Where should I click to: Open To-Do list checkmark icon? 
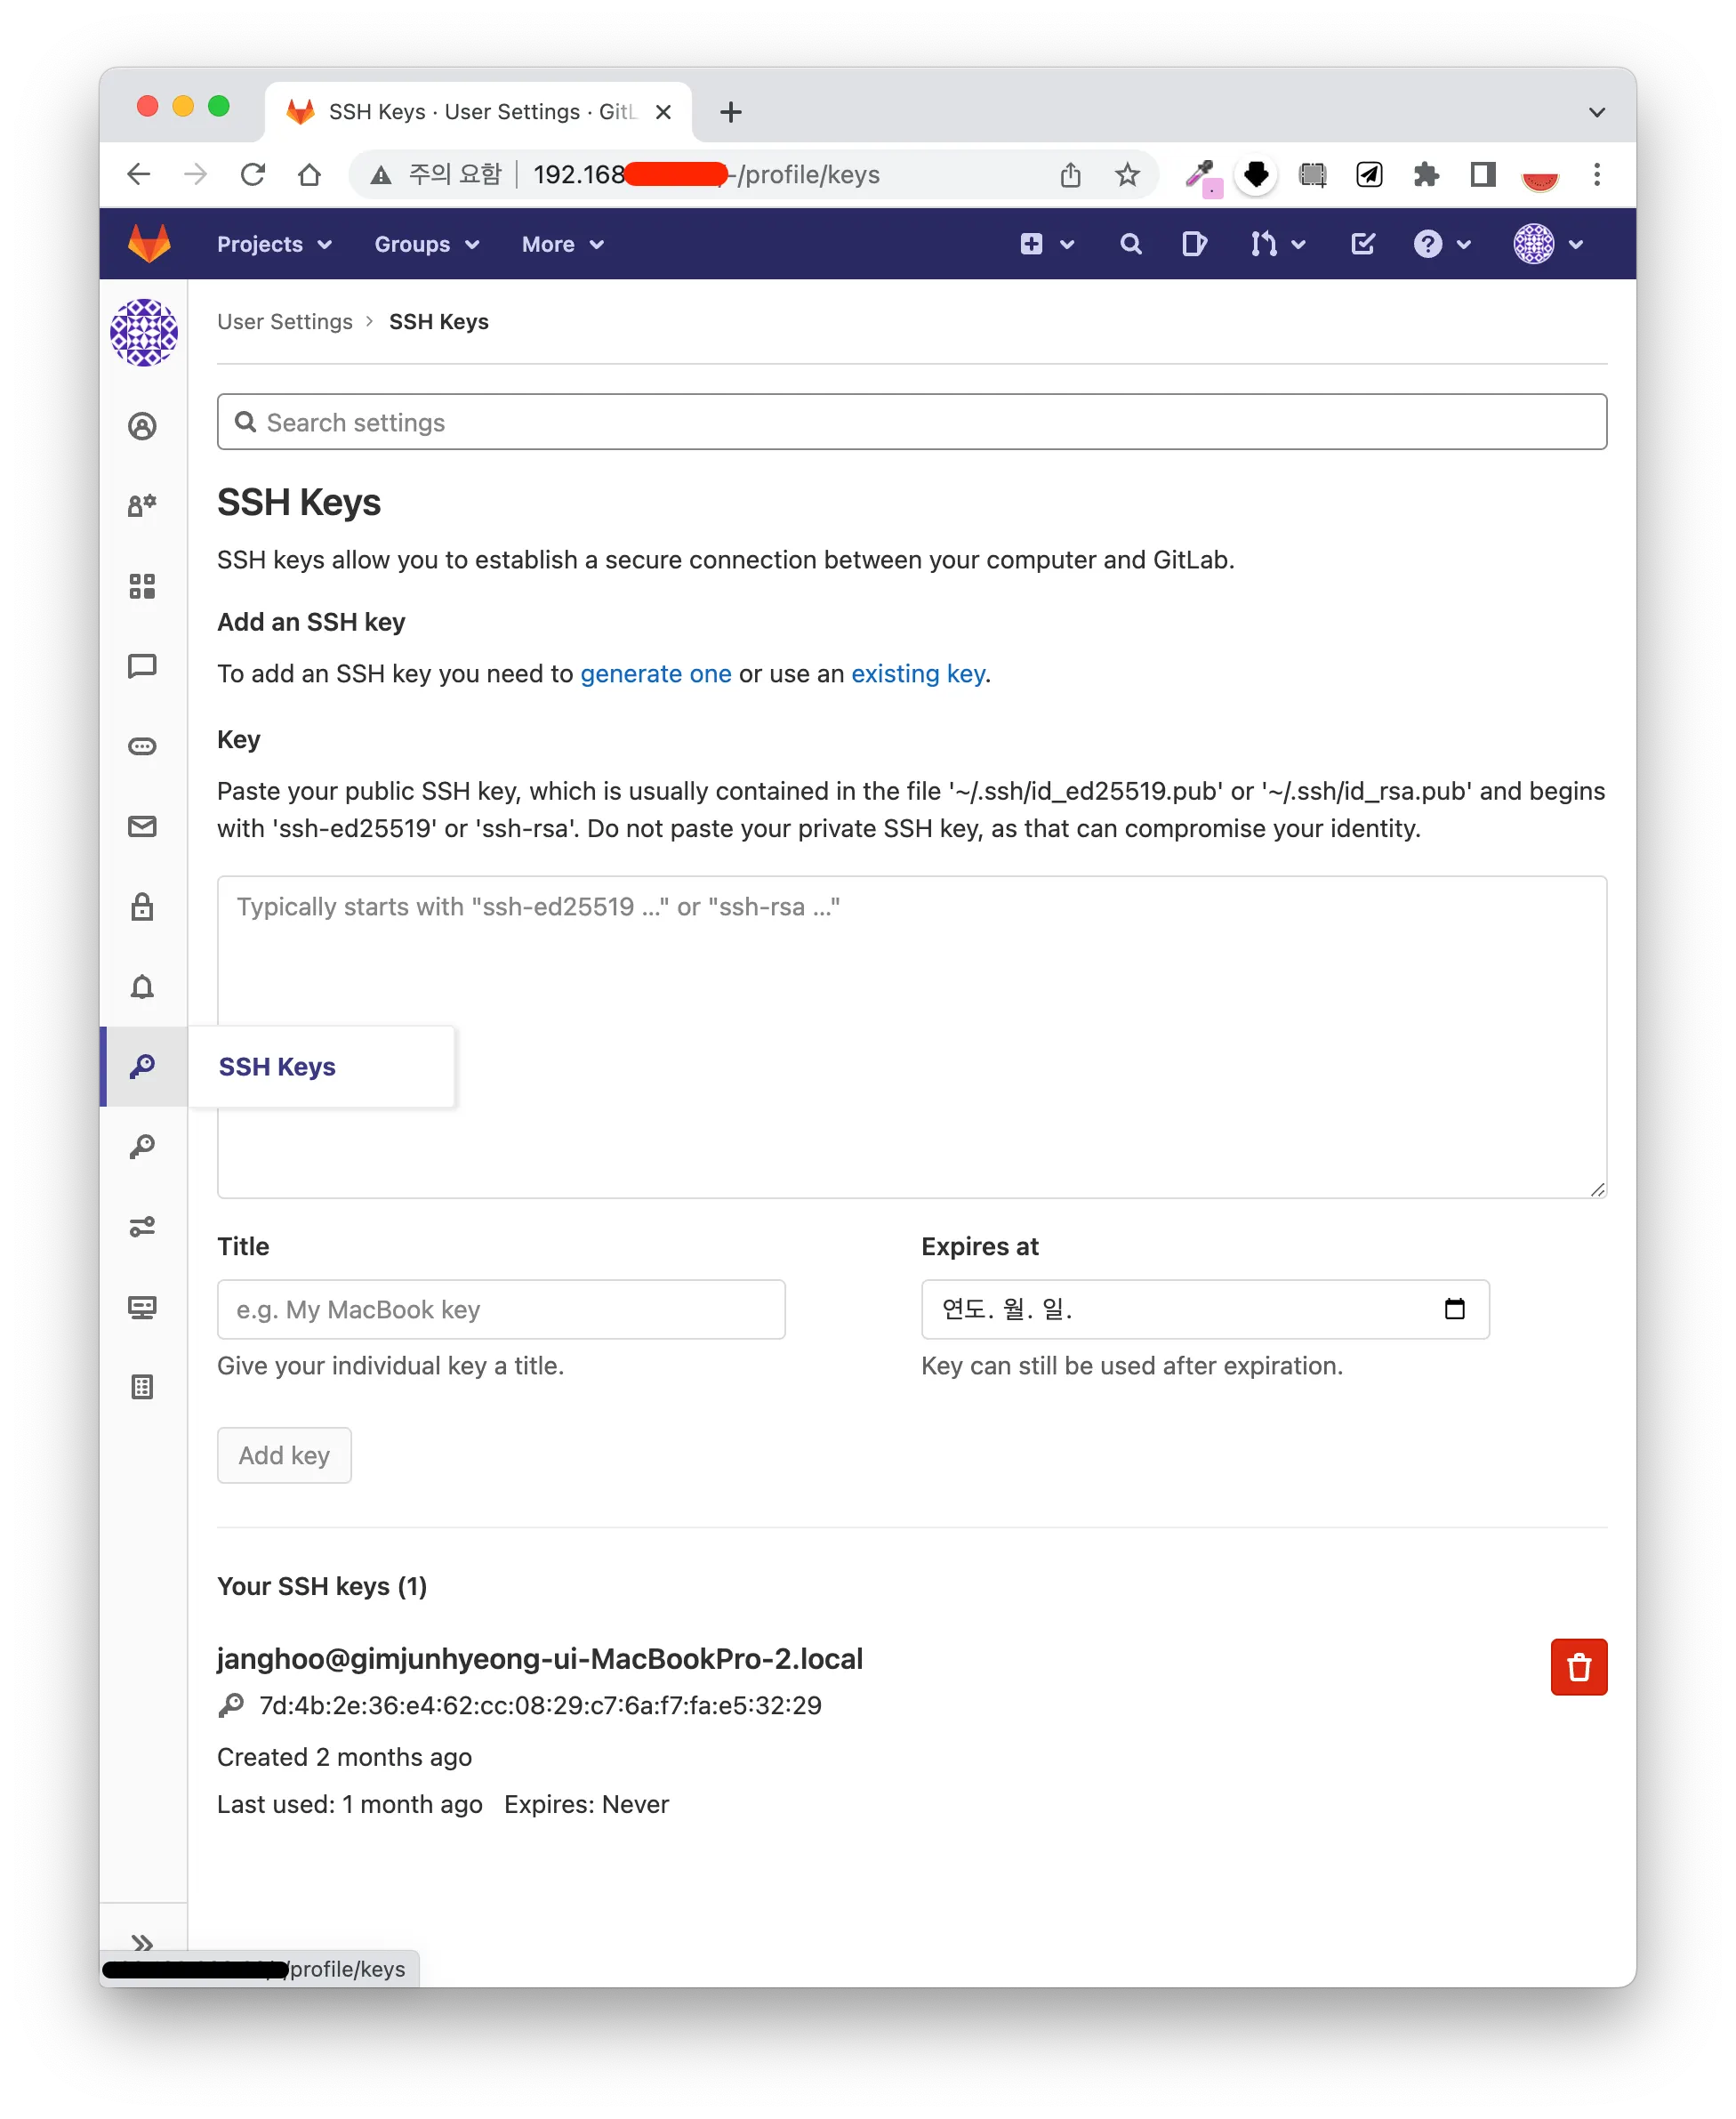pos(1362,244)
